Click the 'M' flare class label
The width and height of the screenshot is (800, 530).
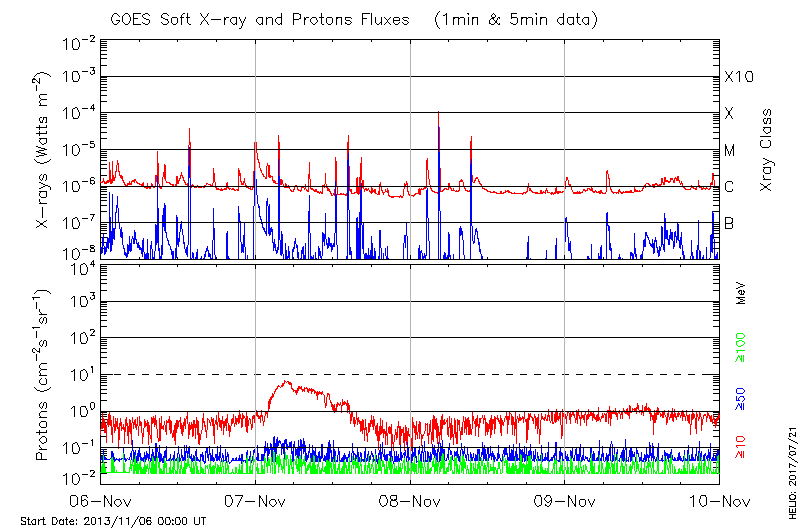(x=730, y=151)
